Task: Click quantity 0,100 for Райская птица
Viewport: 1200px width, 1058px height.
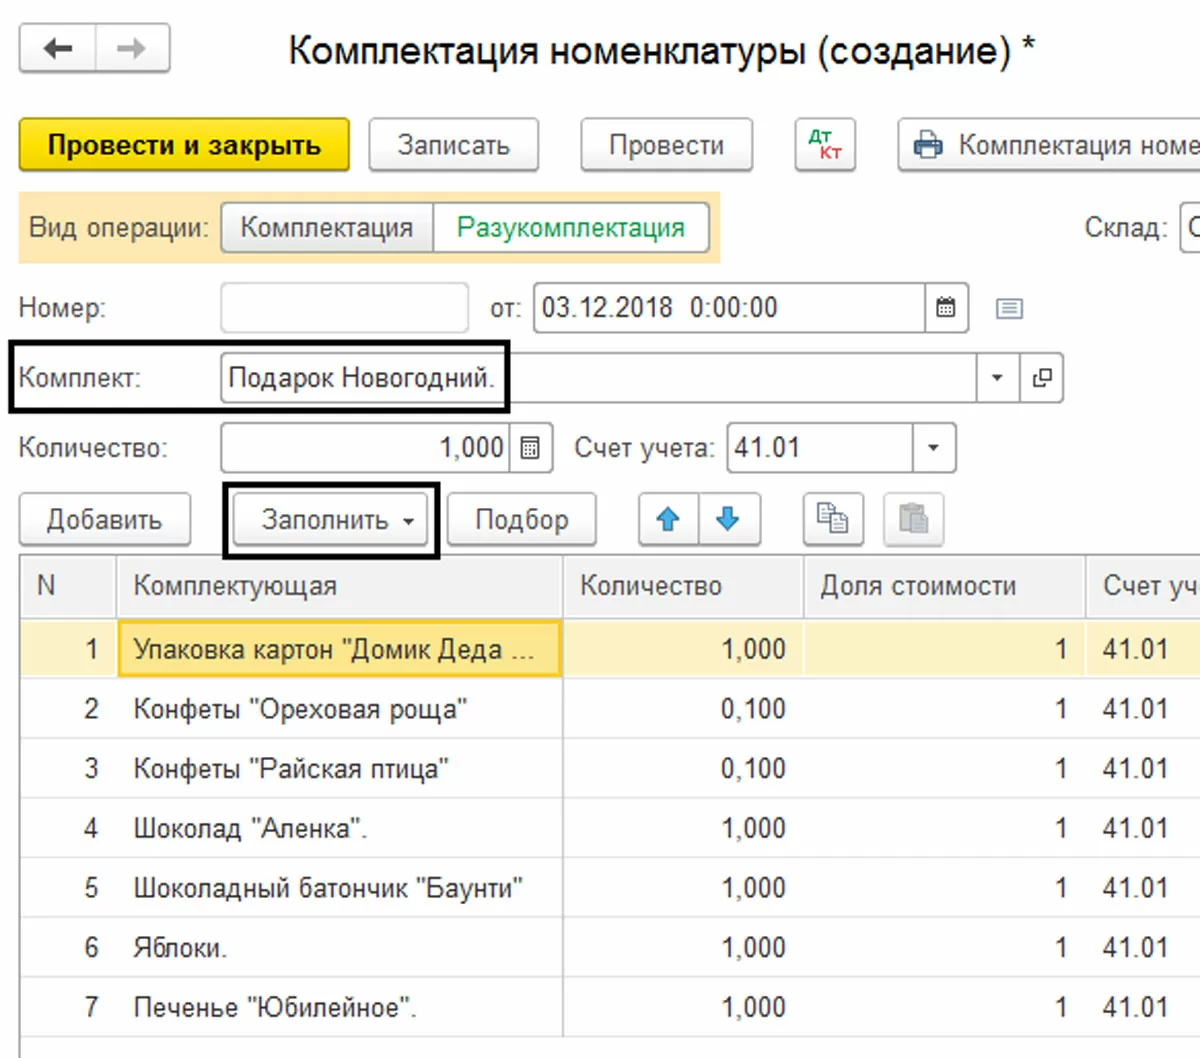Action: [x=683, y=768]
